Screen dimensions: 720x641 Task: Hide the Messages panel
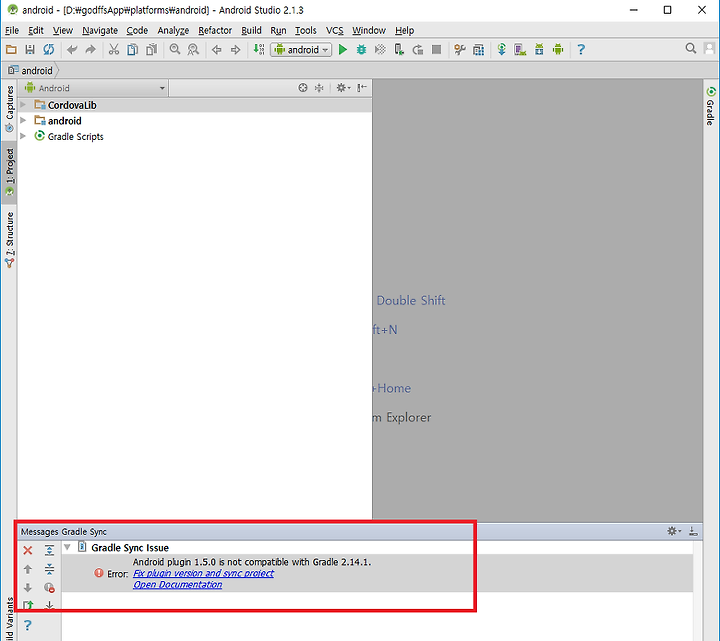click(693, 531)
